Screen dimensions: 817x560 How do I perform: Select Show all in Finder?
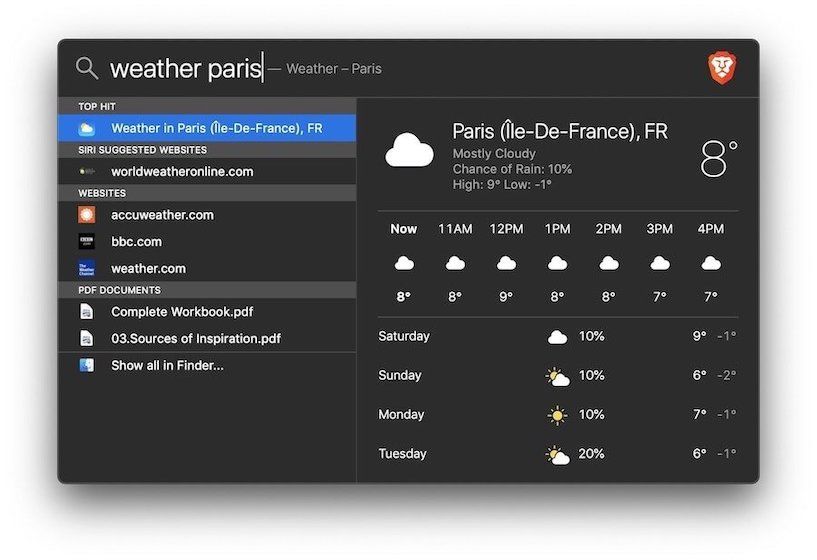tap(167, 365)
